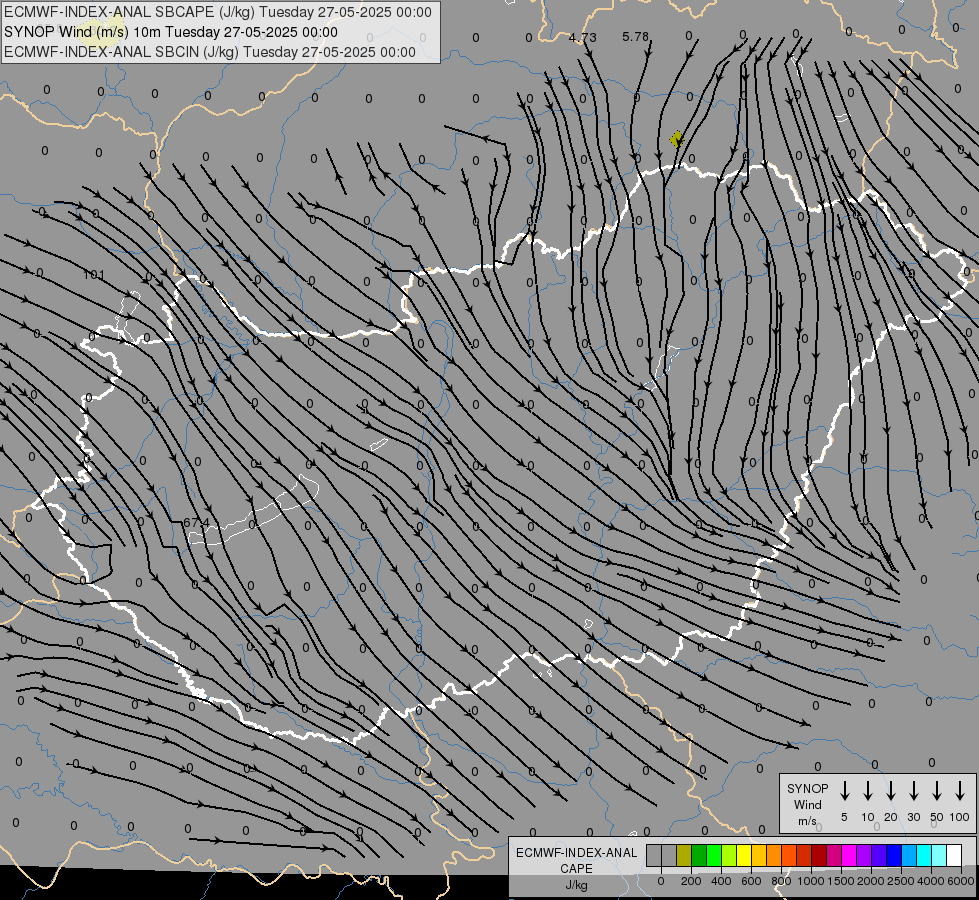
Task: Choose the dark maroon swatch right of 1000
Action: [x=820, y=855]
